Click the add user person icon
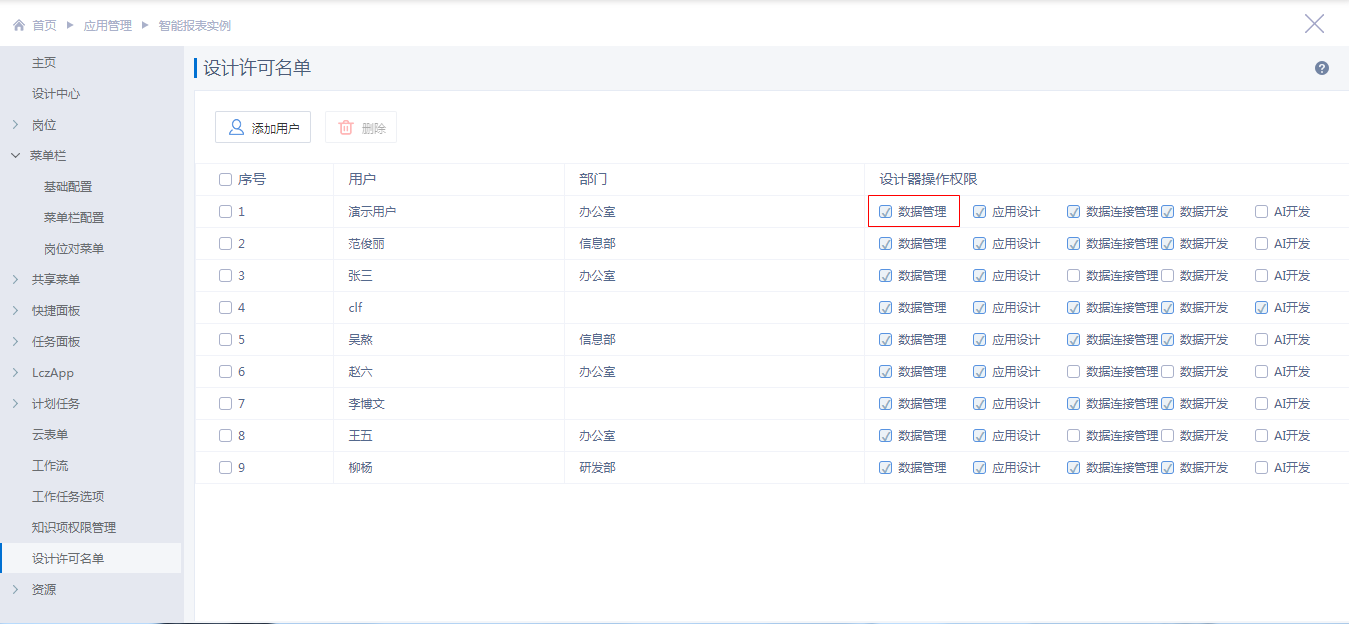This screenshot has height=624, width=1349. pyautogui.click(x=236, y=128)
